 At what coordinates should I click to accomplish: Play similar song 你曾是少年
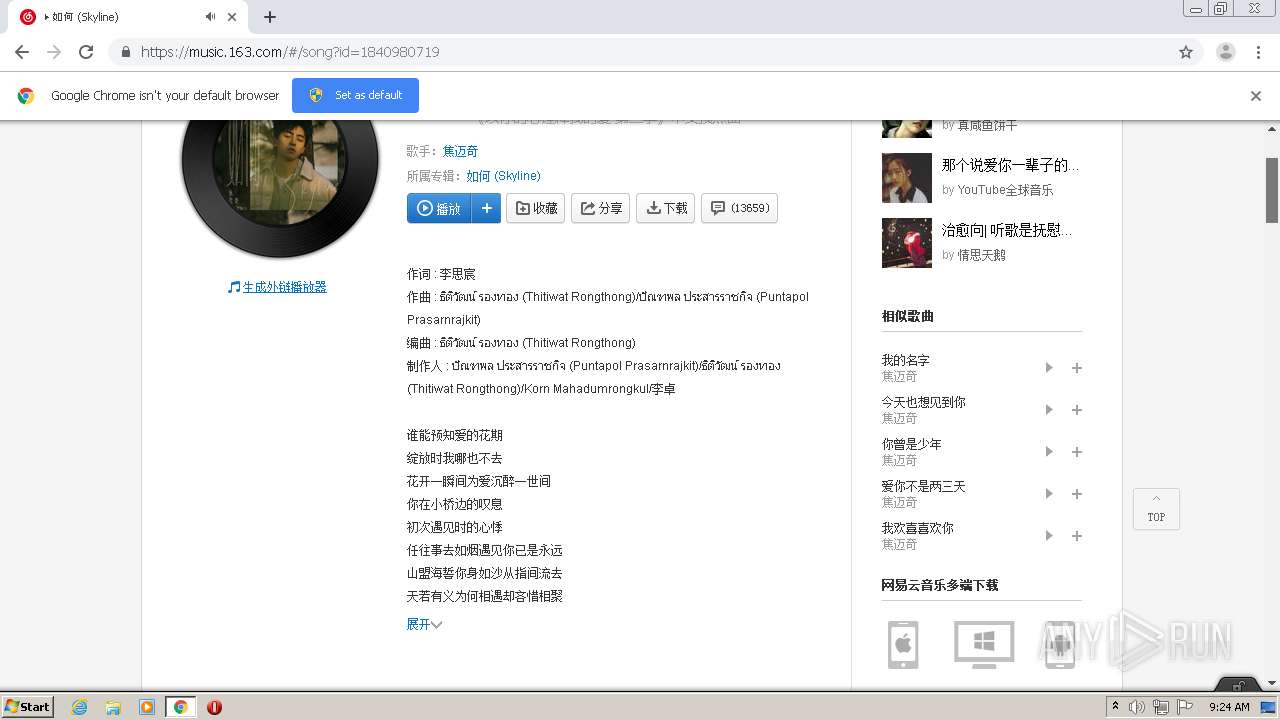[1049, 452]
